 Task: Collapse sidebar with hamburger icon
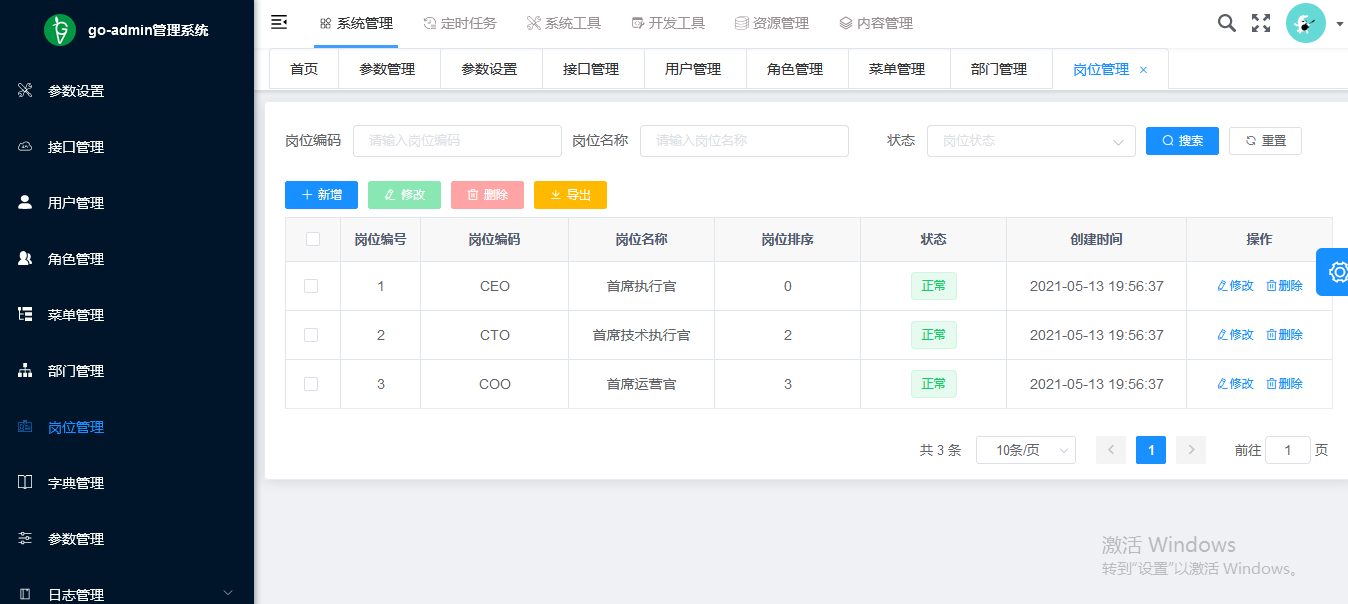(280, 22)
